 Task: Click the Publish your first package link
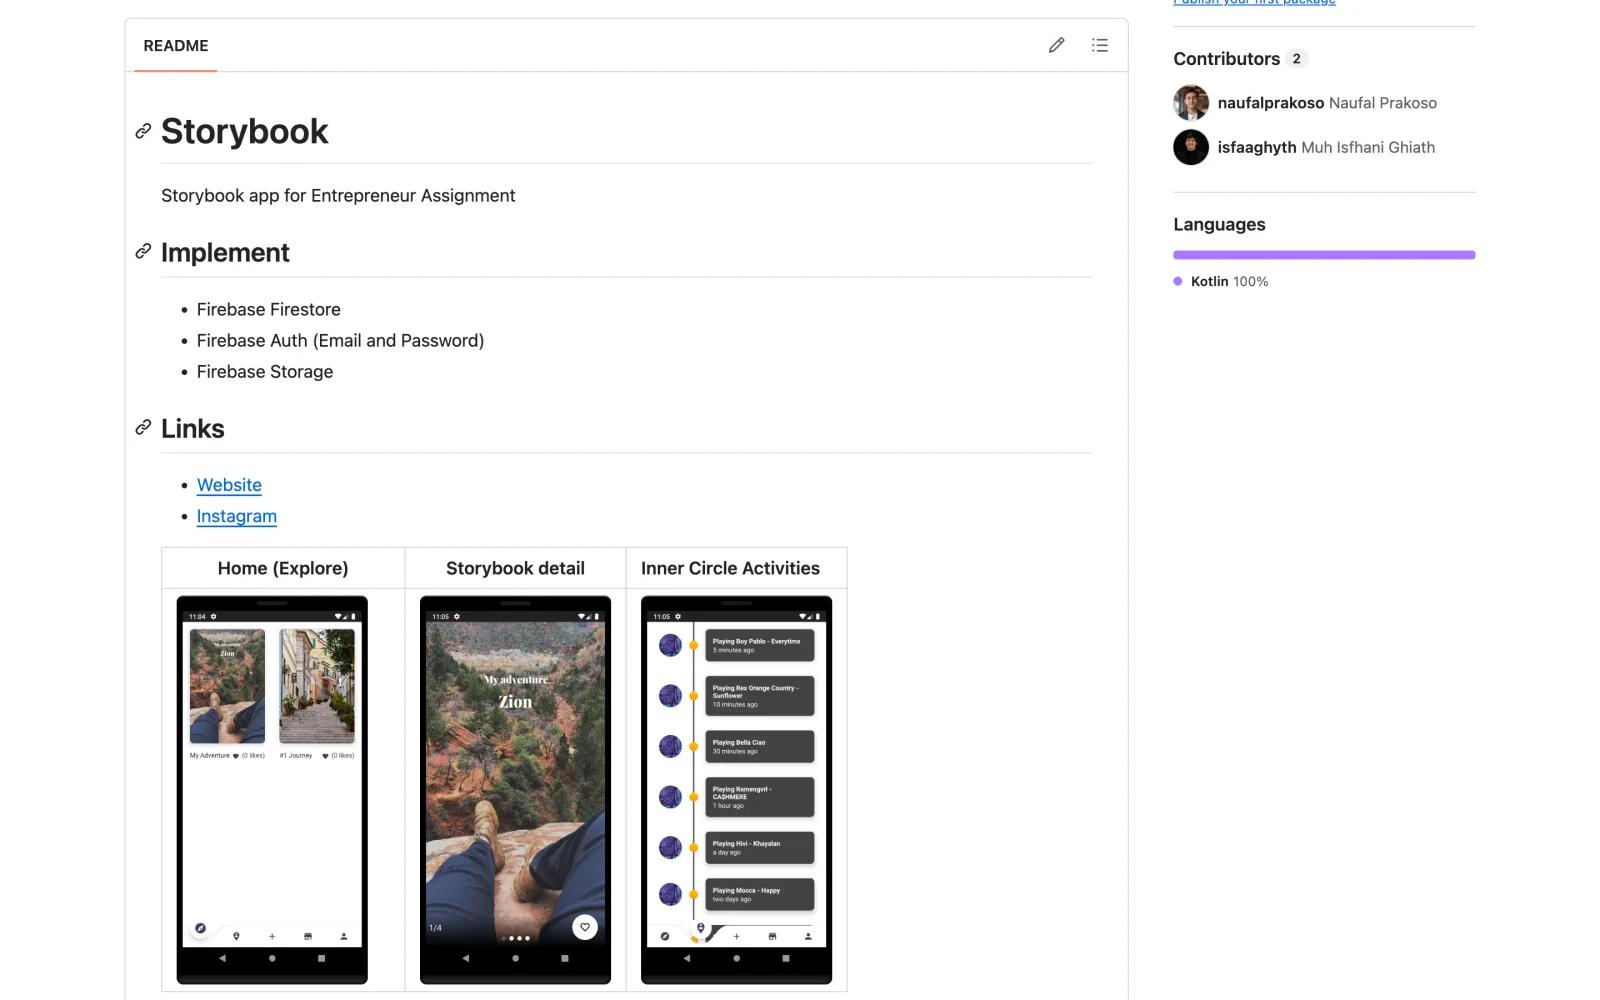coord(1254,3)
